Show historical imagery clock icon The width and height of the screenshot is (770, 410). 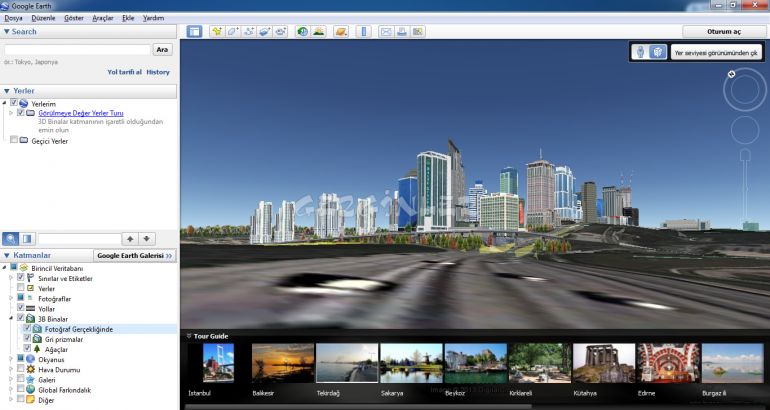[302, 32]
